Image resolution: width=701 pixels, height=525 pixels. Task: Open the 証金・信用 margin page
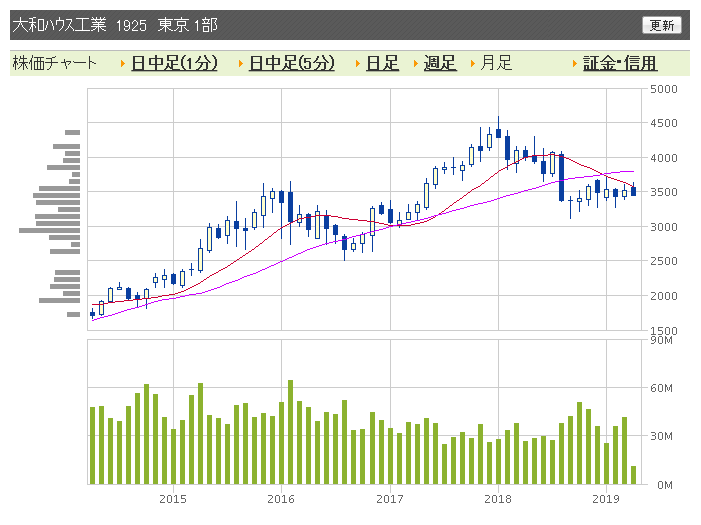[620, 63]
